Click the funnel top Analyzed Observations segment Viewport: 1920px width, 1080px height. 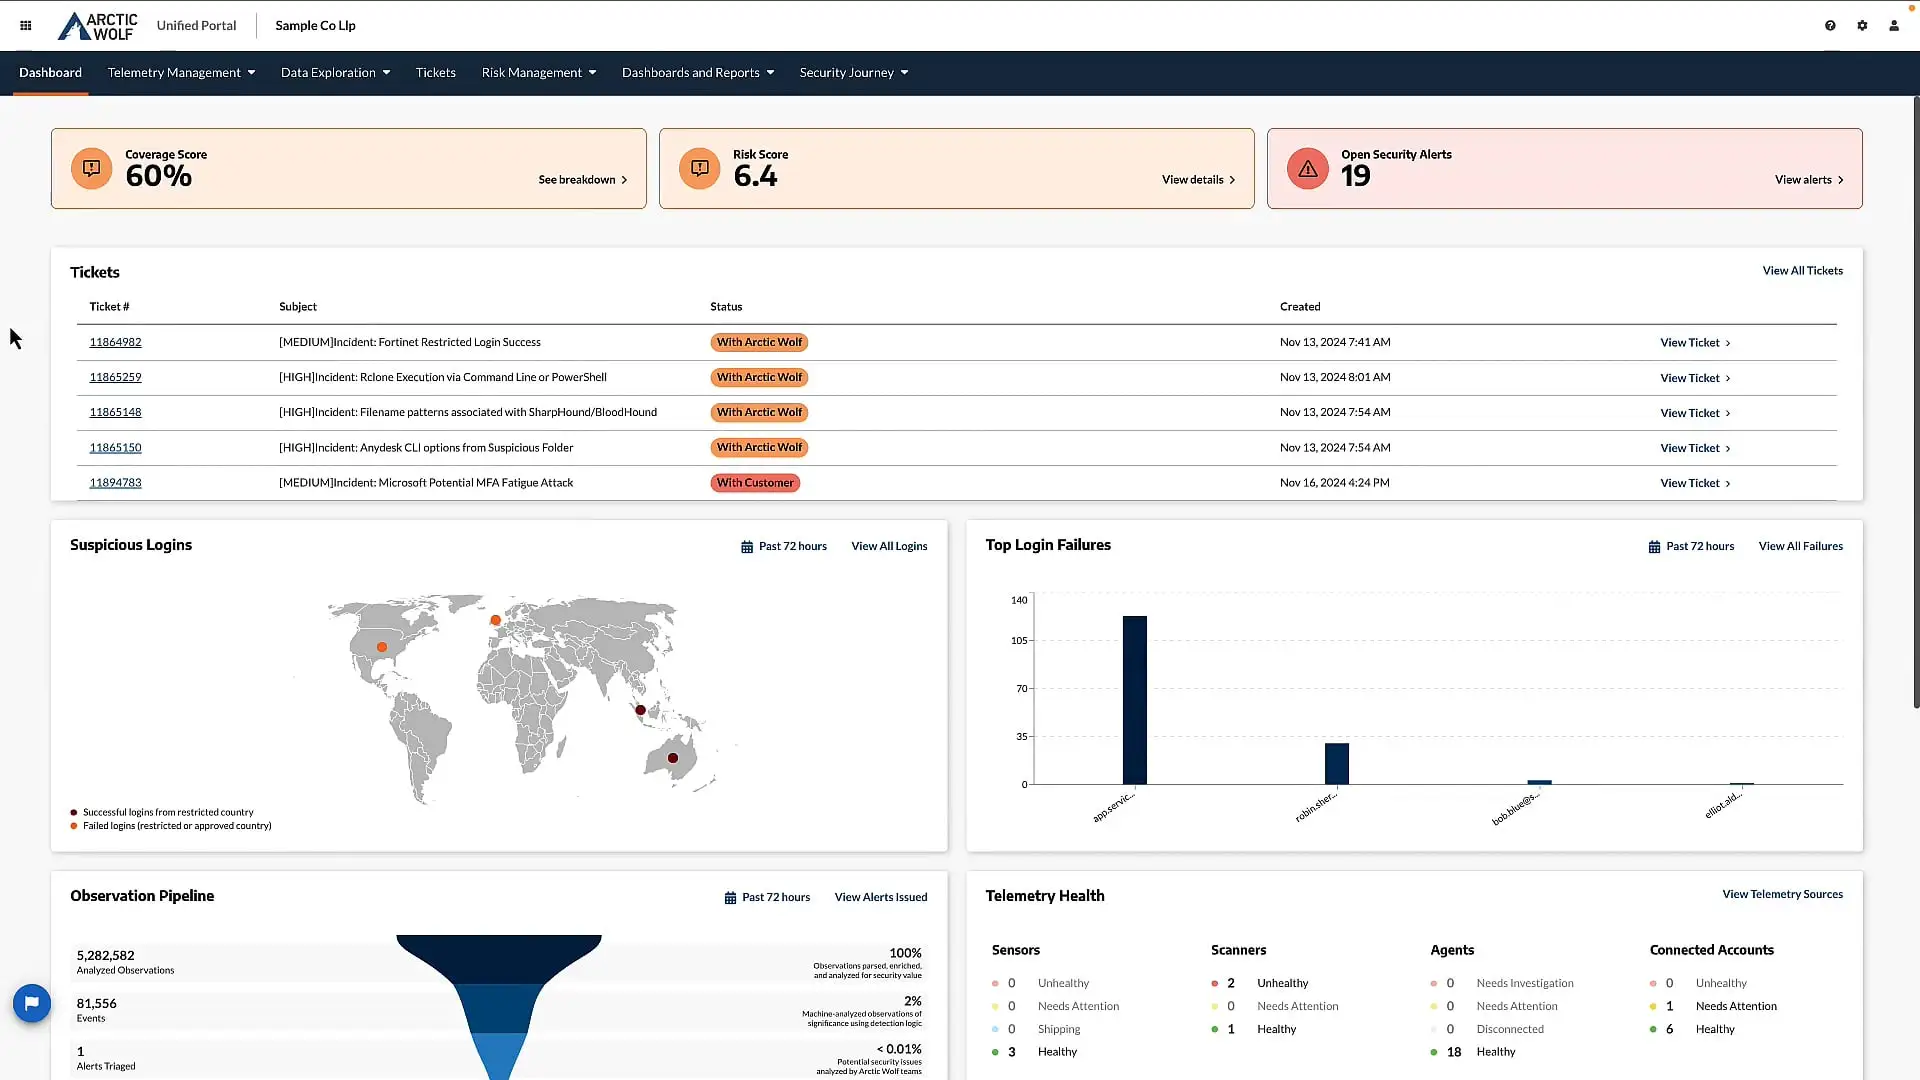(x=499, y=958)
